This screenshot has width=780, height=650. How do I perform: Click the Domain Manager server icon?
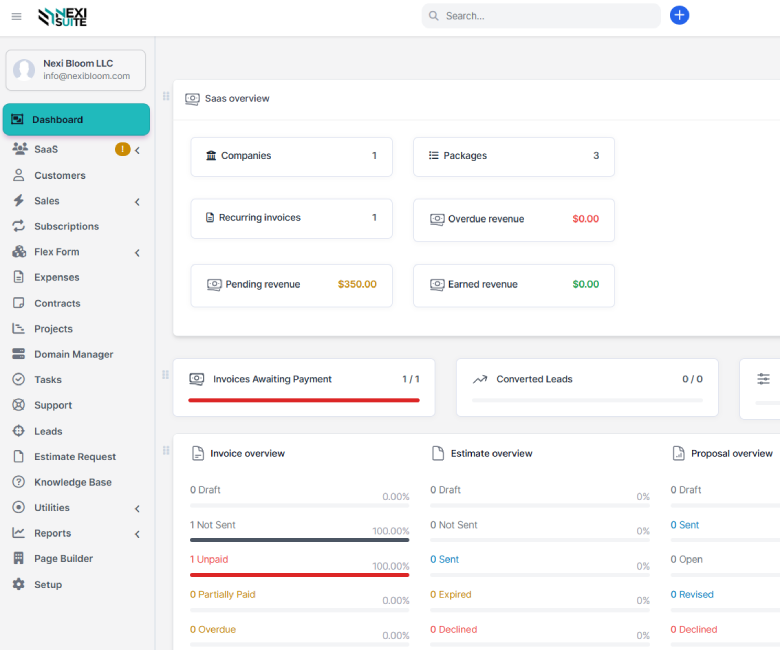[18, 354]
